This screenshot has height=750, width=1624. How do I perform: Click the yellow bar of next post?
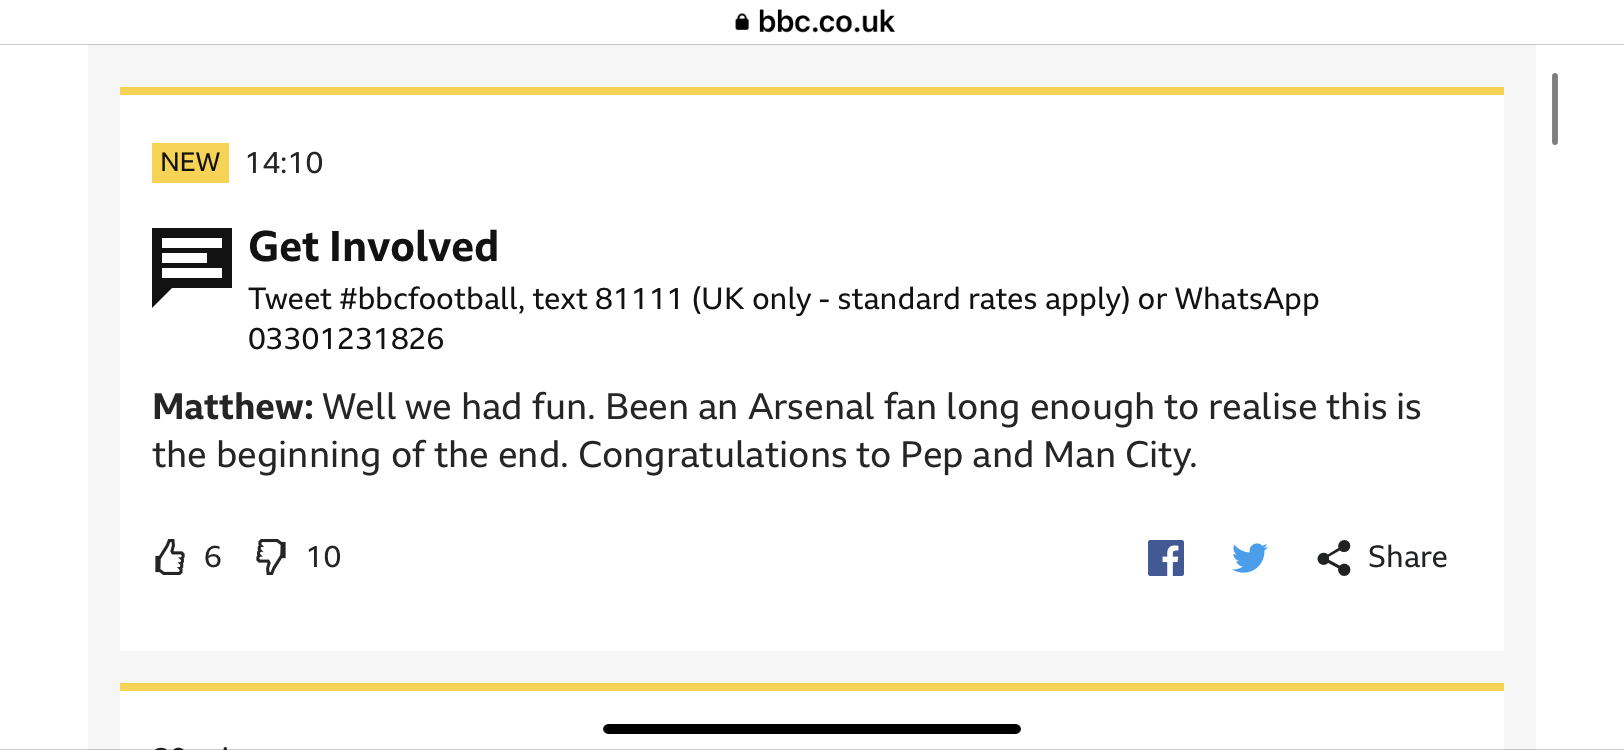pos(812,687)
